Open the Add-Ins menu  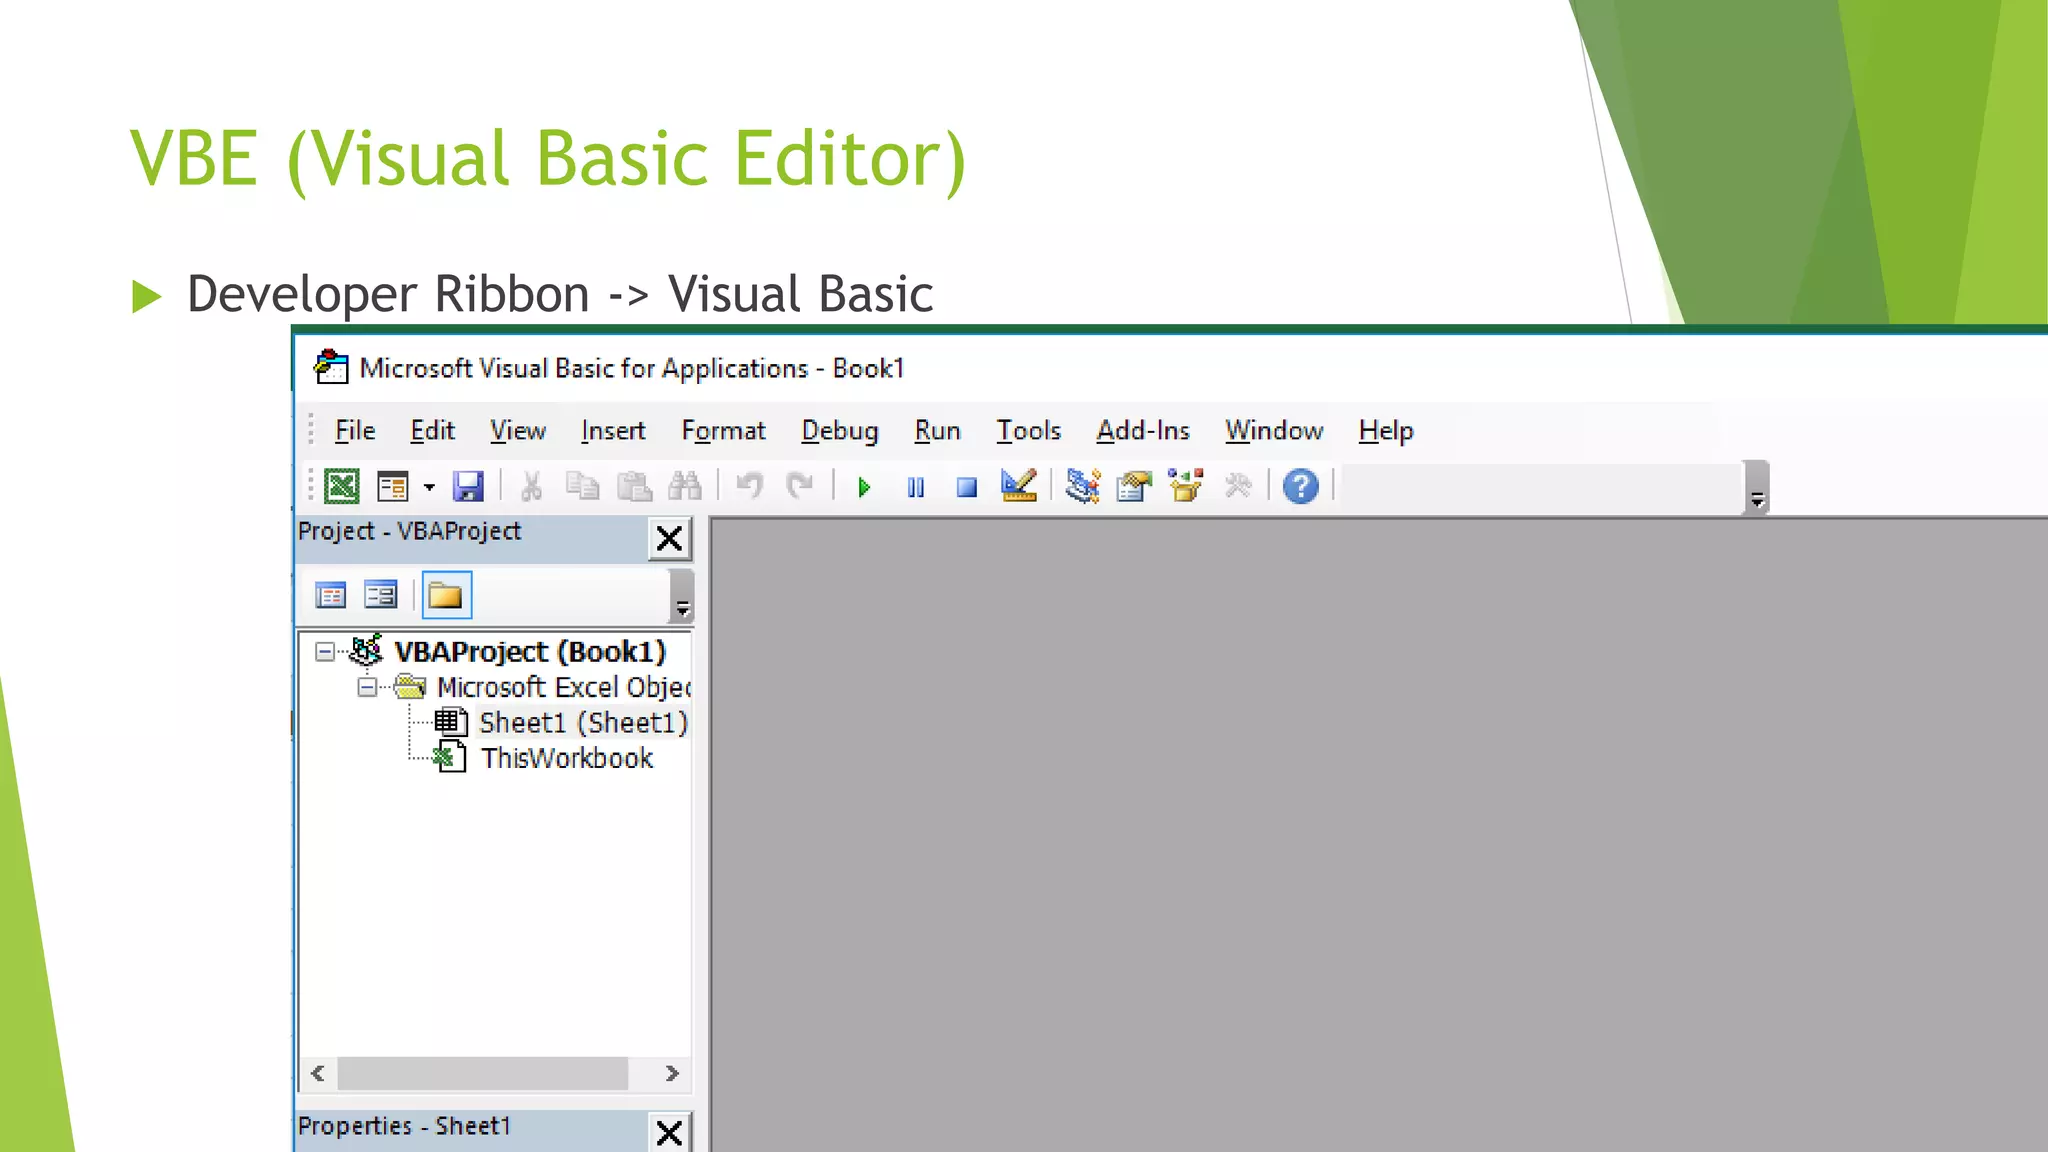coord(1143,431)
